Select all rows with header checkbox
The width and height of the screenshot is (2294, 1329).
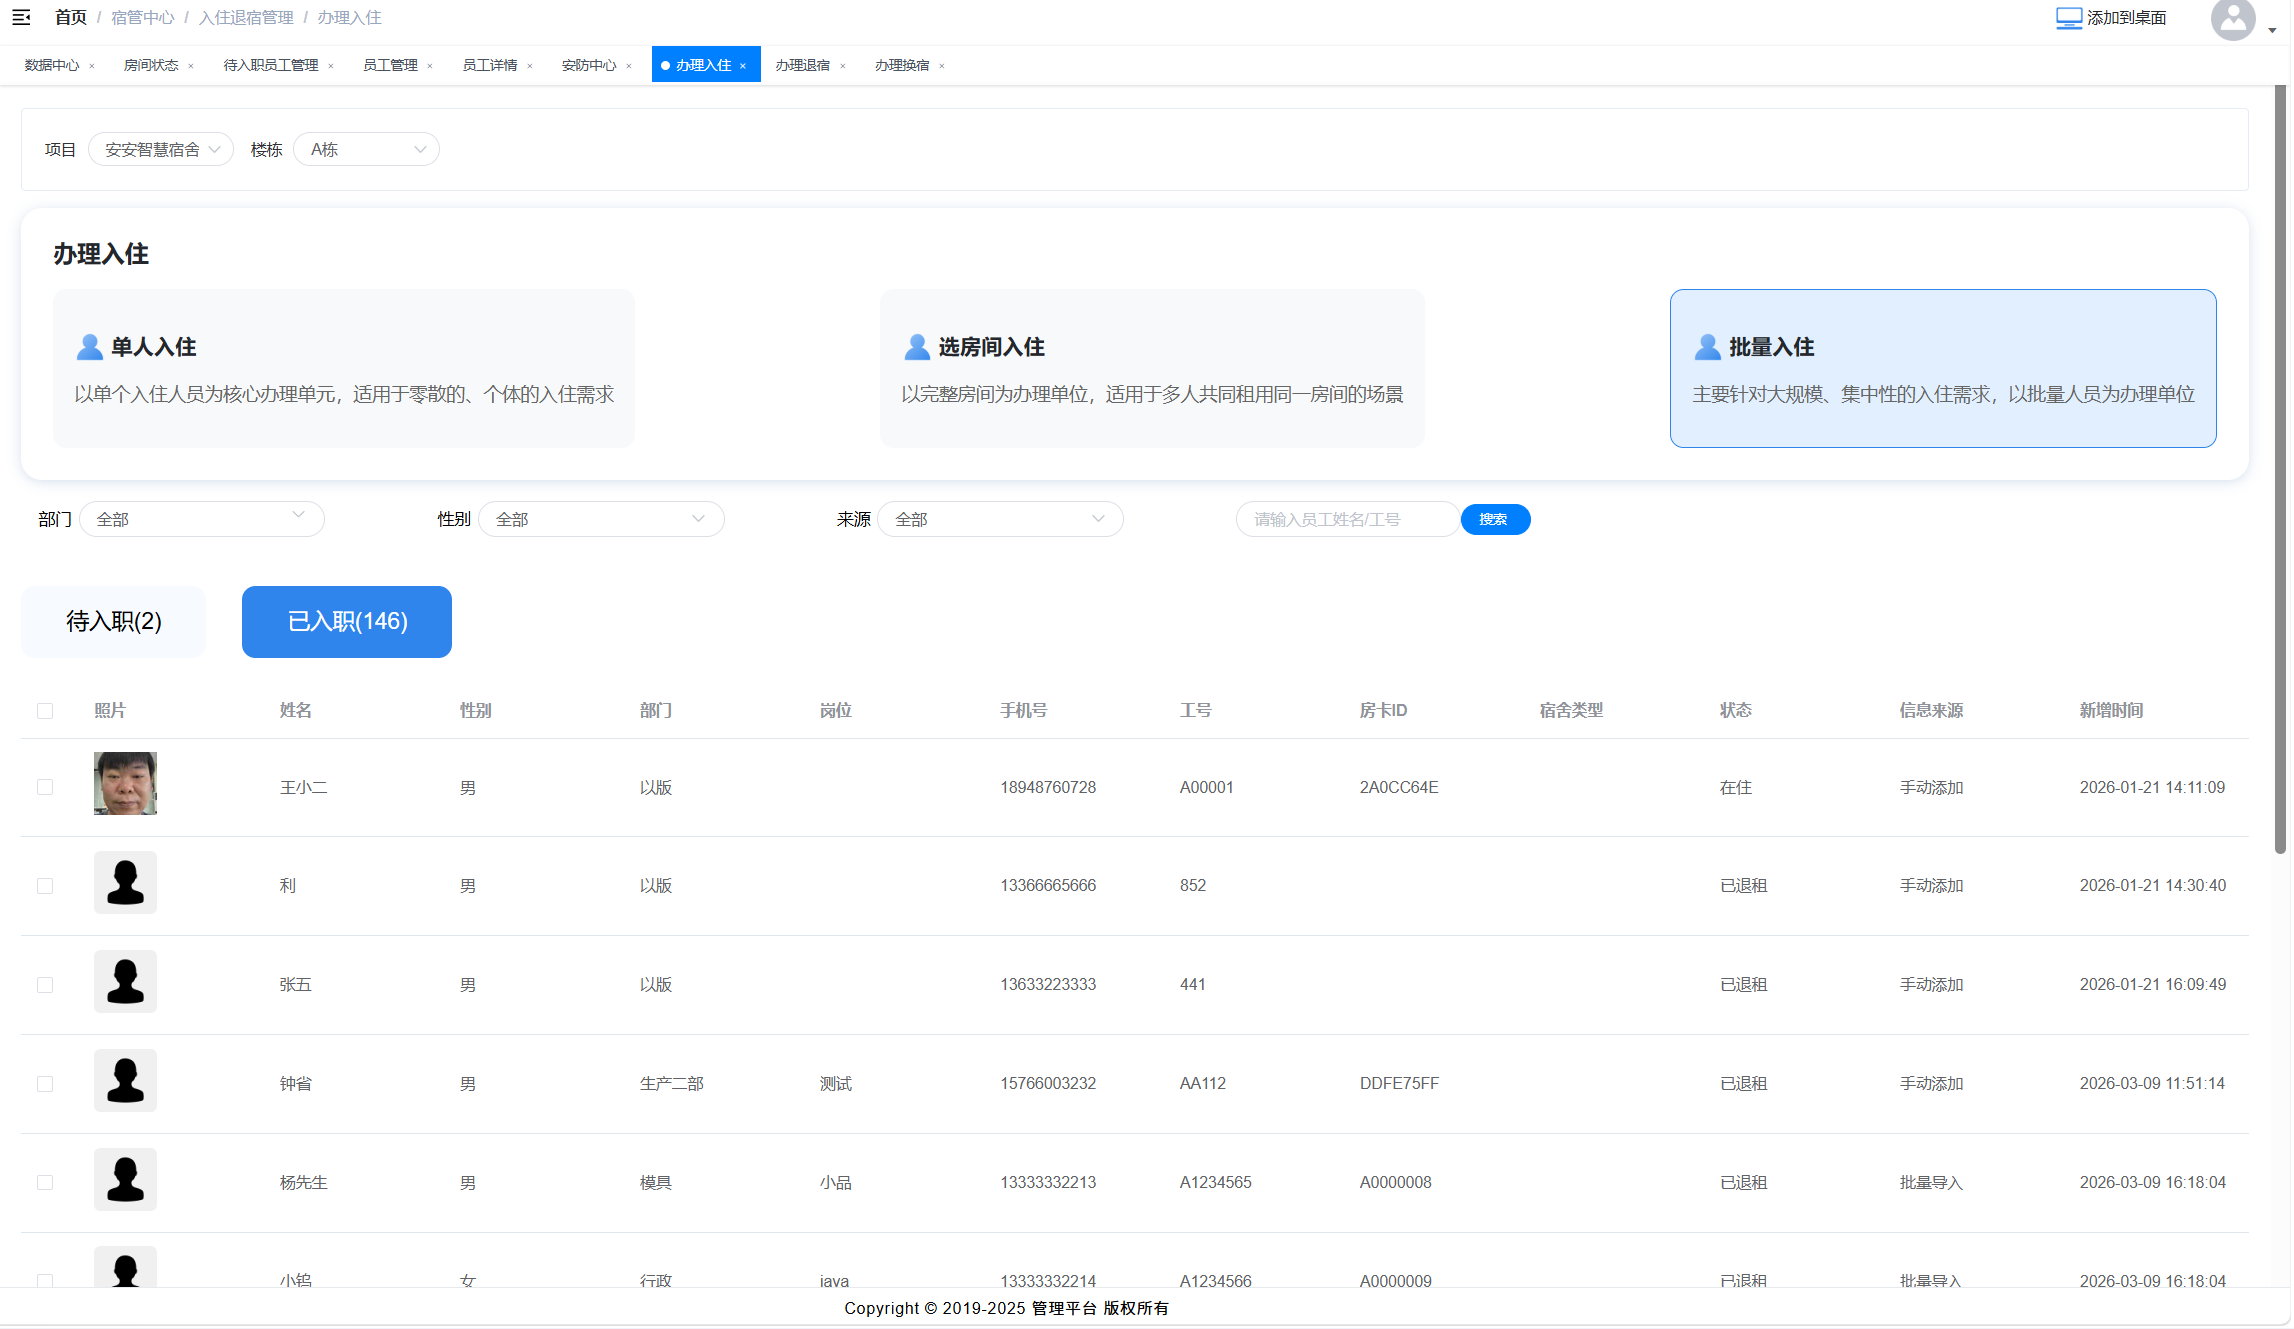tap(45, 711)
